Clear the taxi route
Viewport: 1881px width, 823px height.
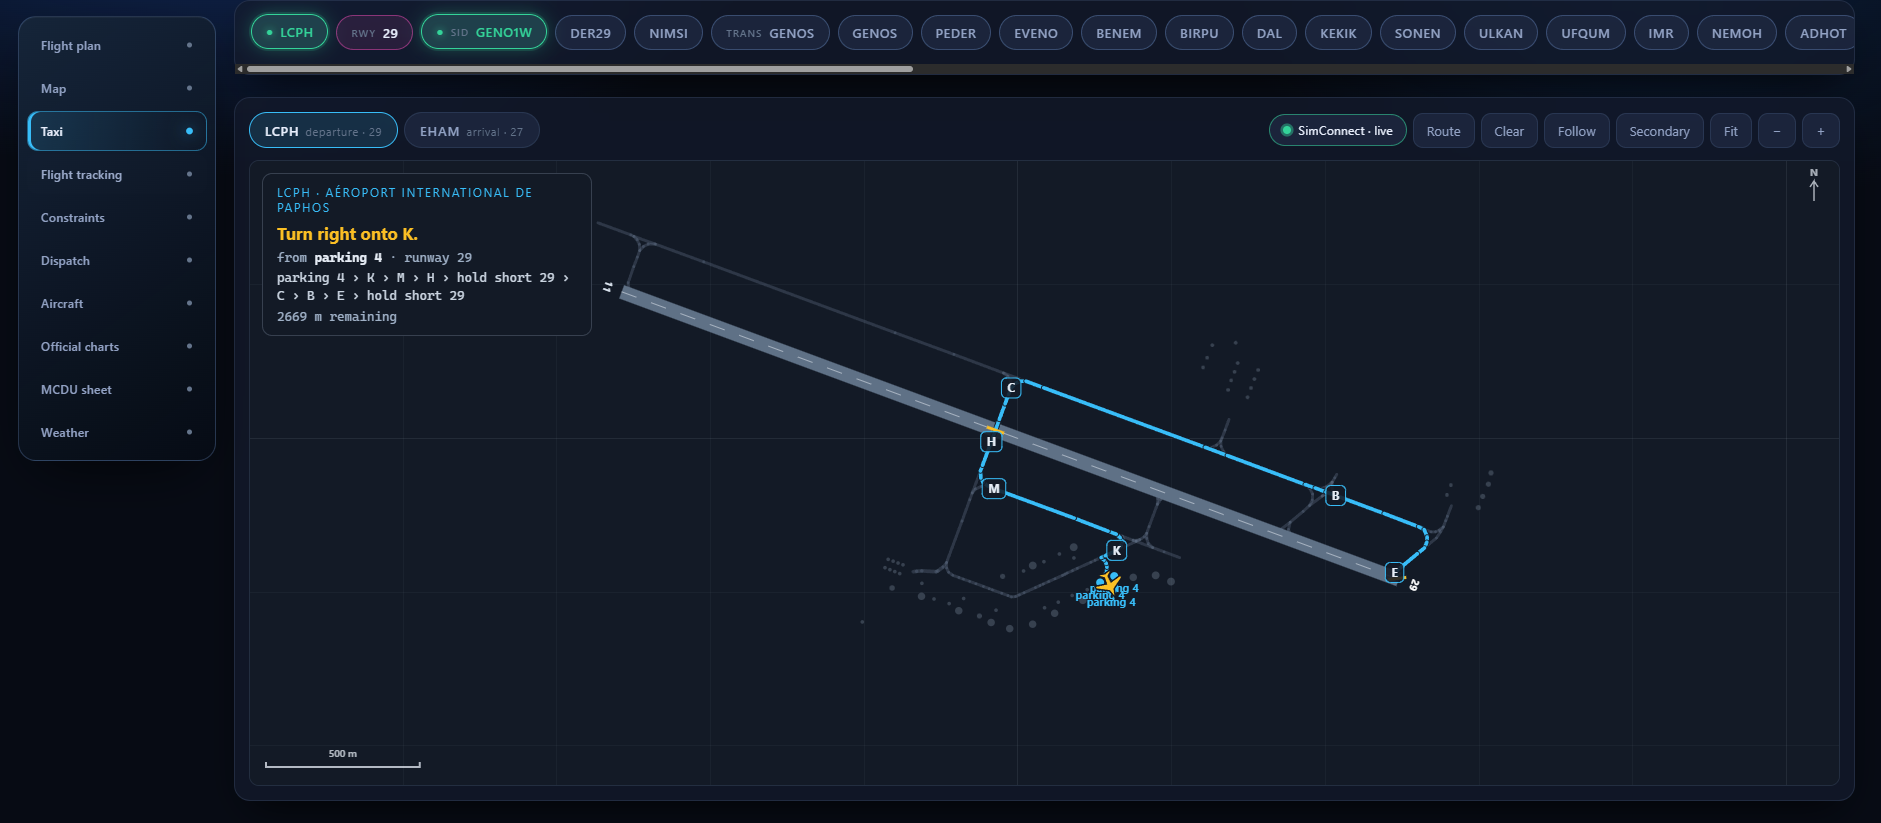(x=1509, y=131)
